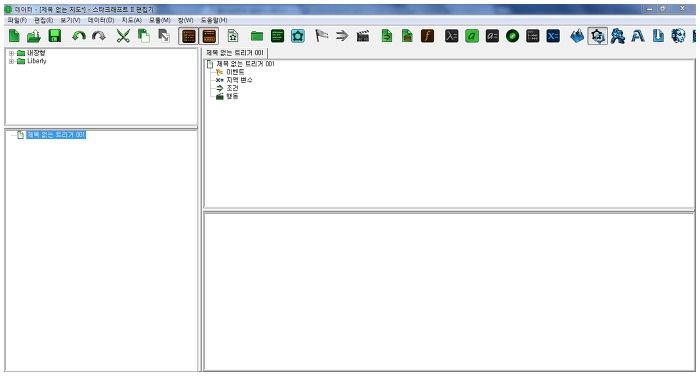Select the 이벤트 node
The height and width of the screenshot is (376, 700).
(x=235, y=72)
